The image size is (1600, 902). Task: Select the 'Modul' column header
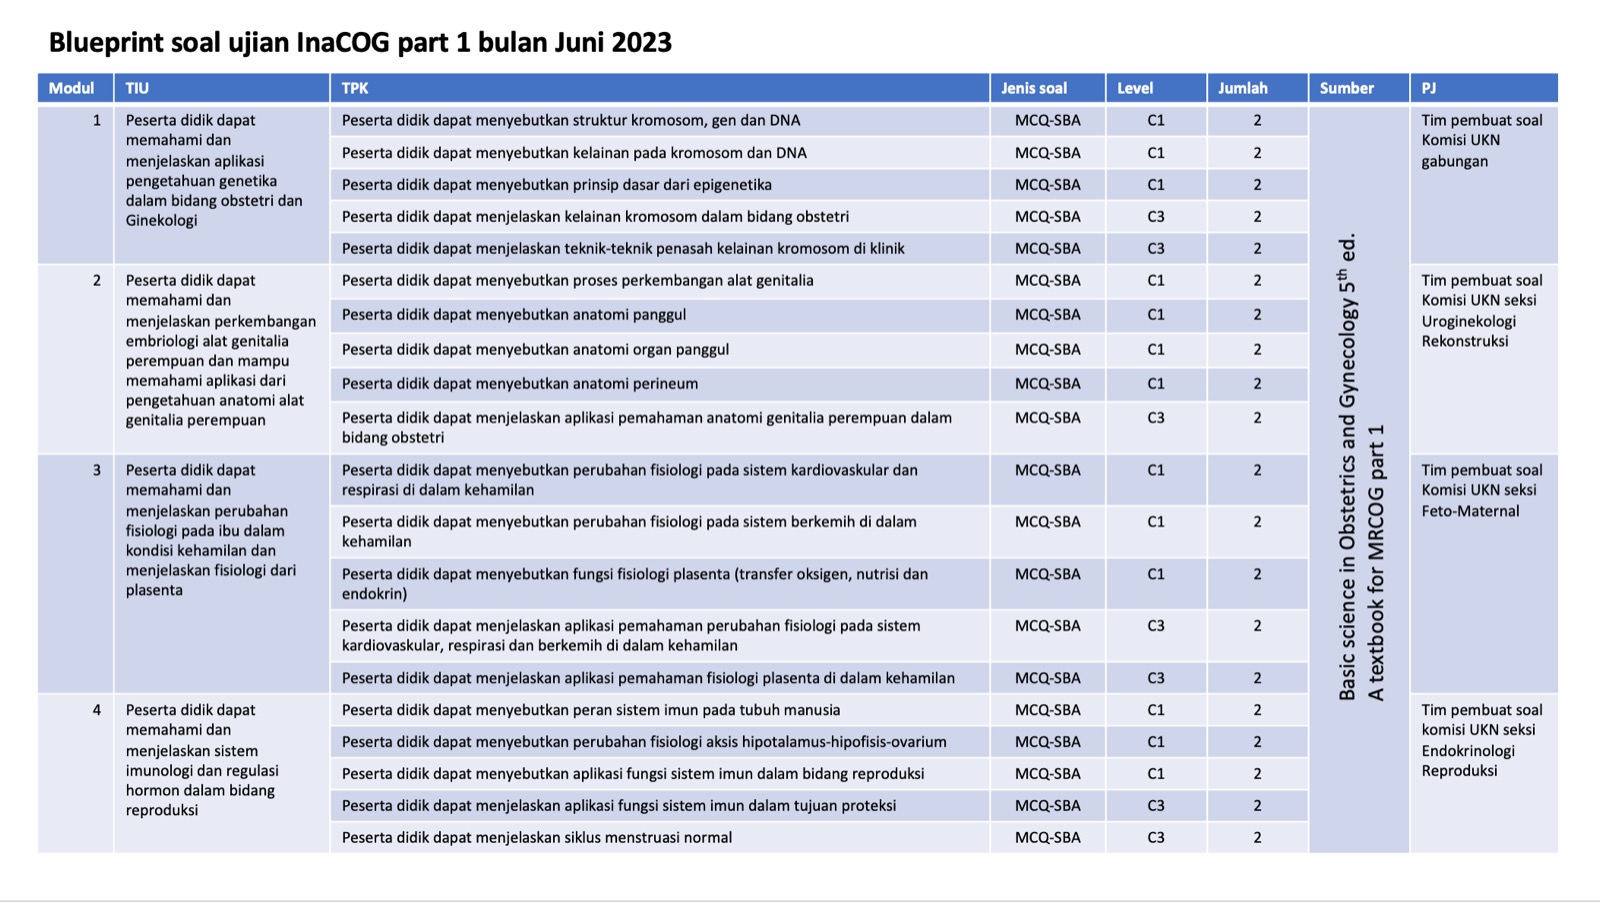[x=72, y=88]
